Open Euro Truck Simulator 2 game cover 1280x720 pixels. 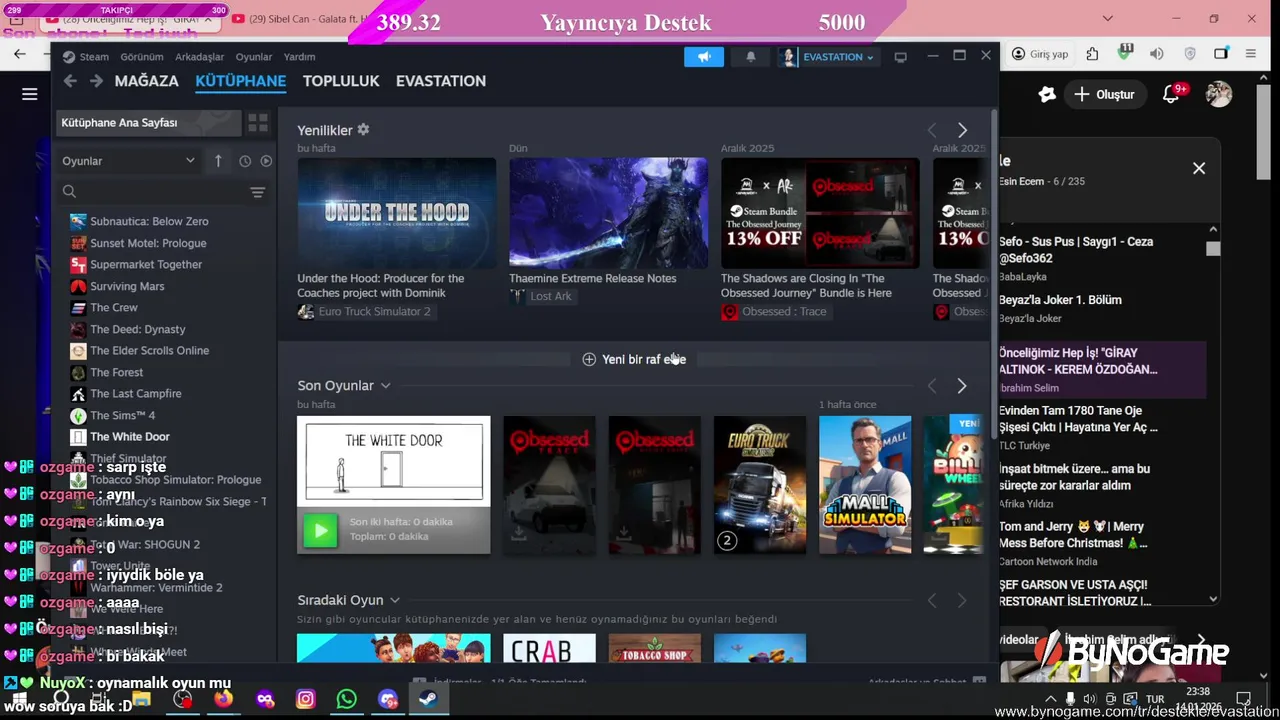[x=760, y=485]
